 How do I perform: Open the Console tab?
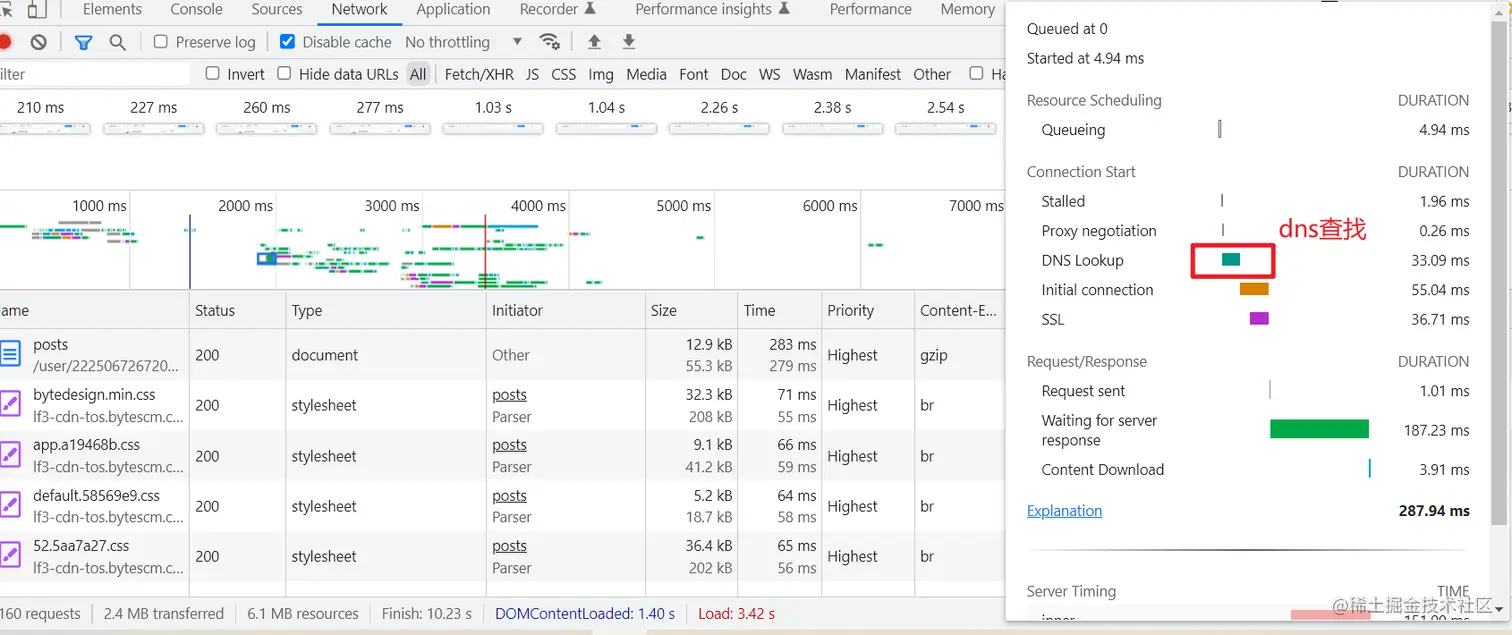tap(196, 10)
